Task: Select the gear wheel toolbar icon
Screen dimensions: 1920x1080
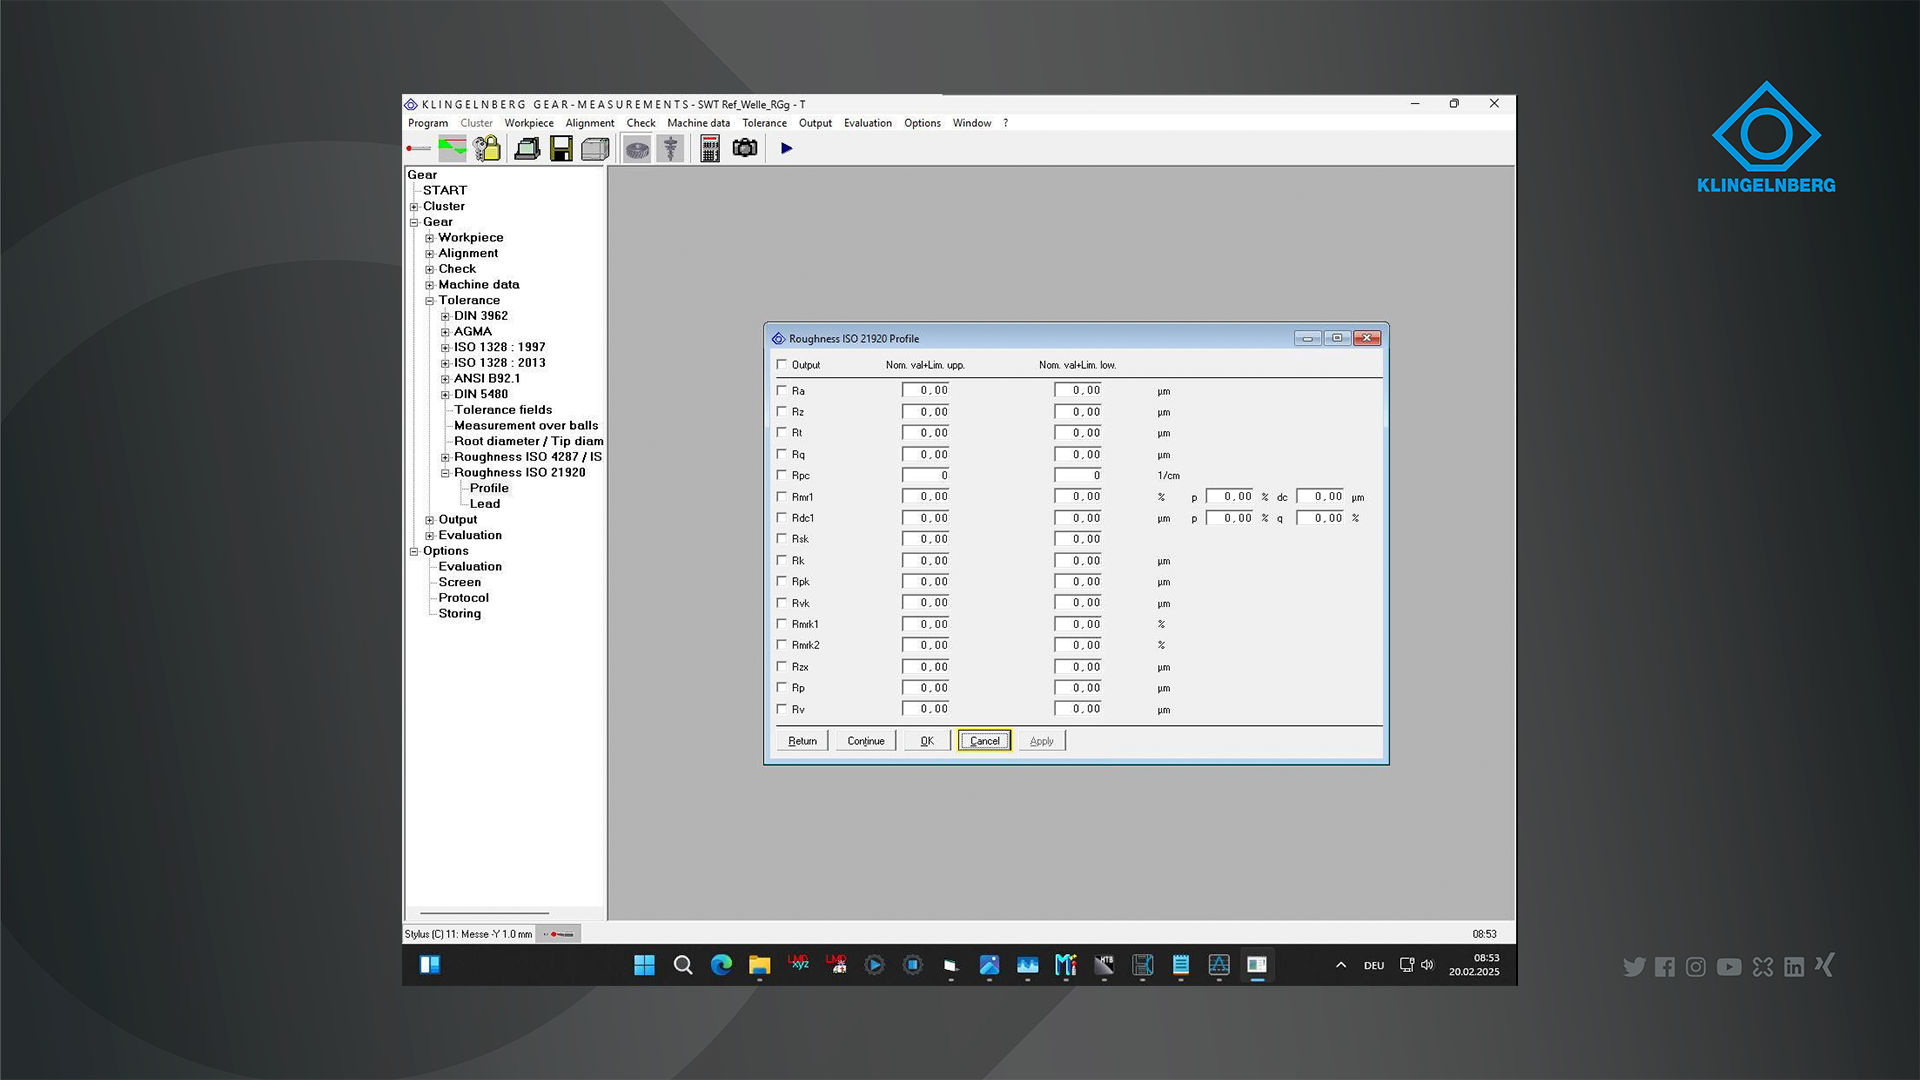Action: pos(637,149)
